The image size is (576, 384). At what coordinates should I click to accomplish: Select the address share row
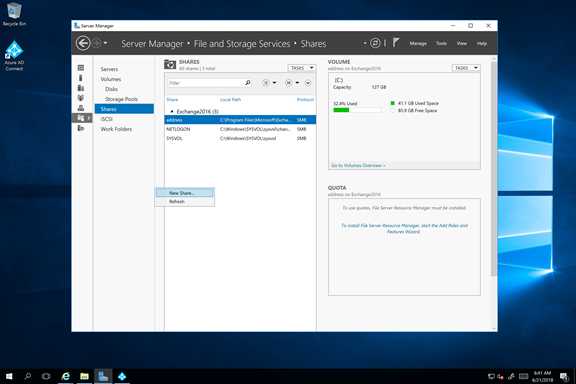pos(240,120)
